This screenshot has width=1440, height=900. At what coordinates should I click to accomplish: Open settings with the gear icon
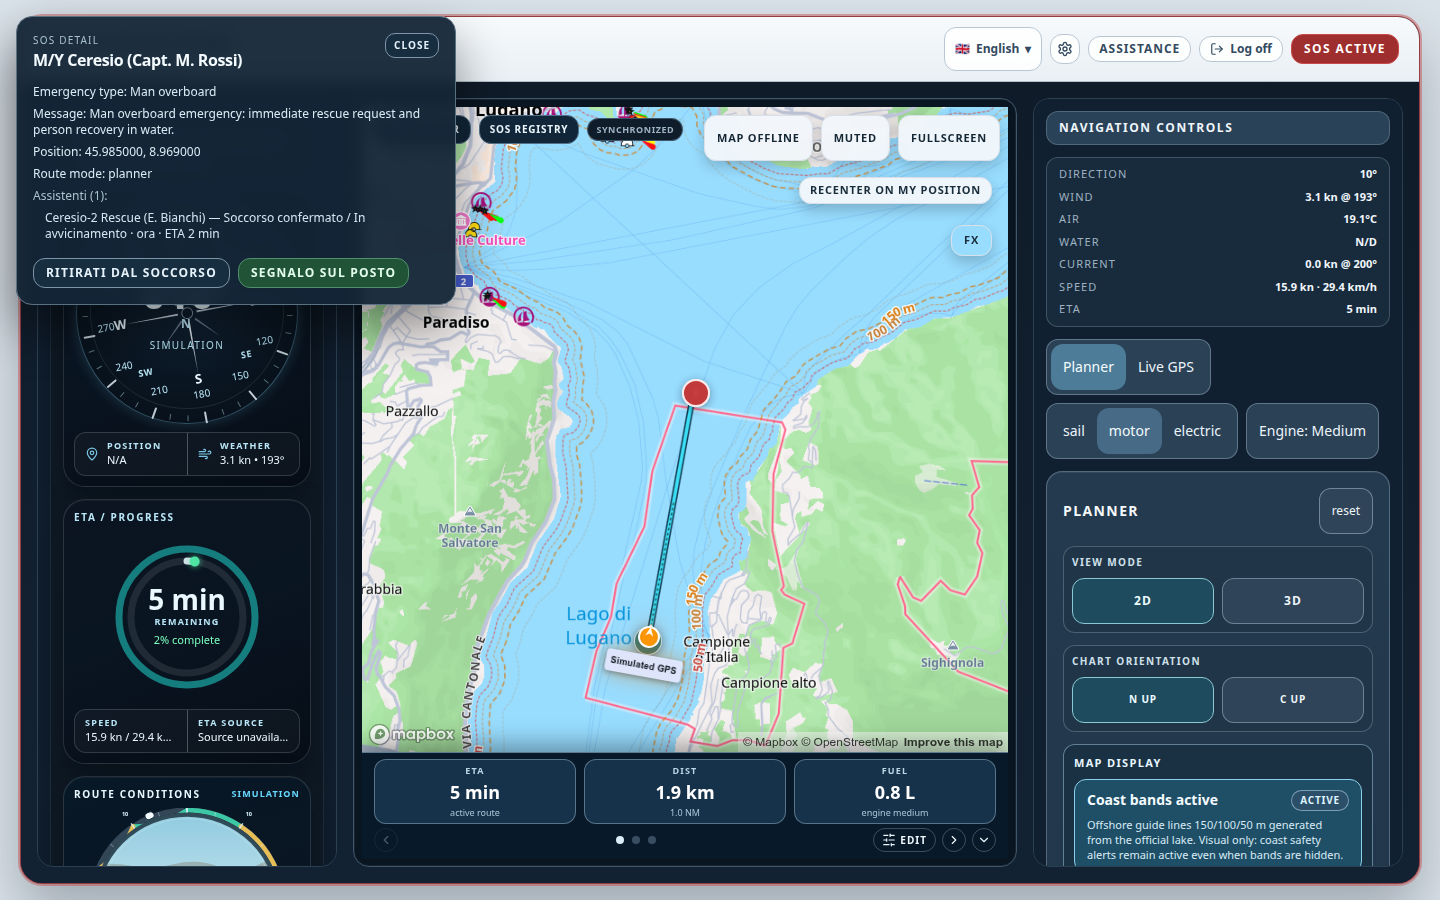(x=1065, y=49)
